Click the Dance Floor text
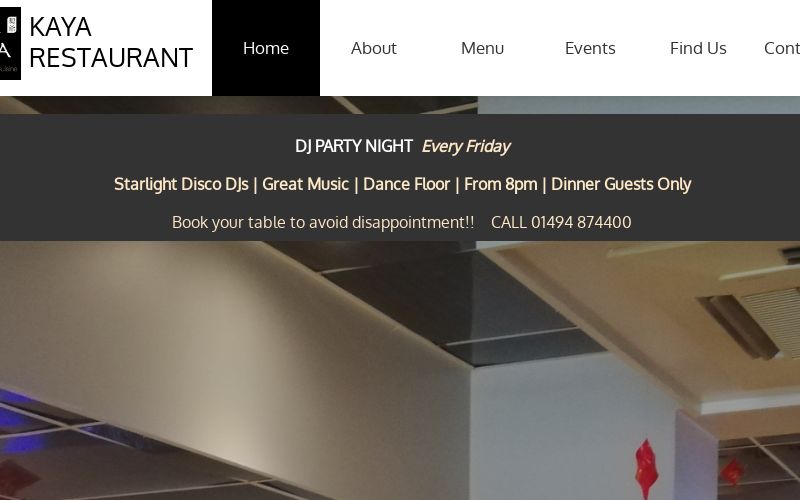 [x=406, y=184]
